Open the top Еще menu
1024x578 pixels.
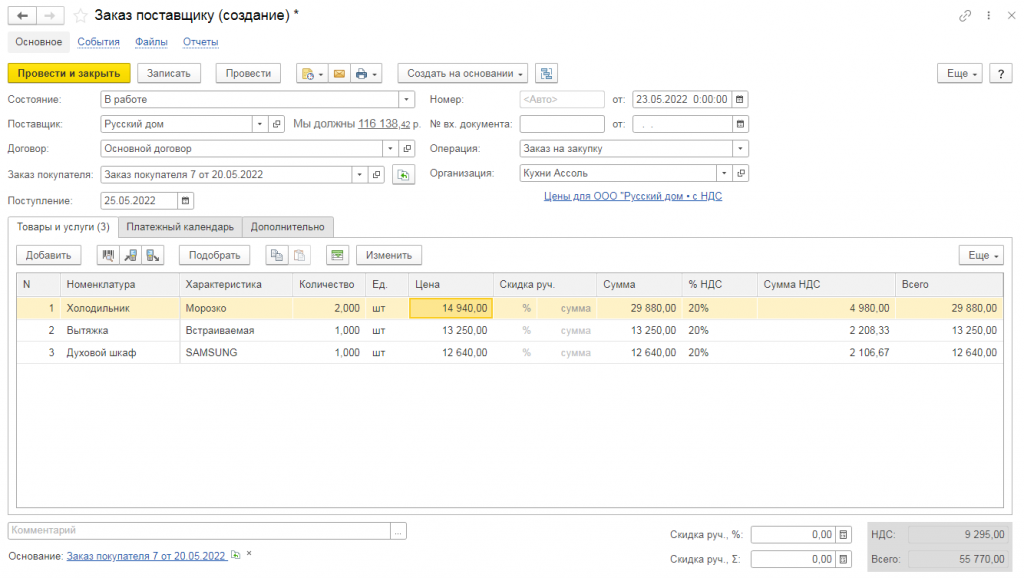coord(960,73)
